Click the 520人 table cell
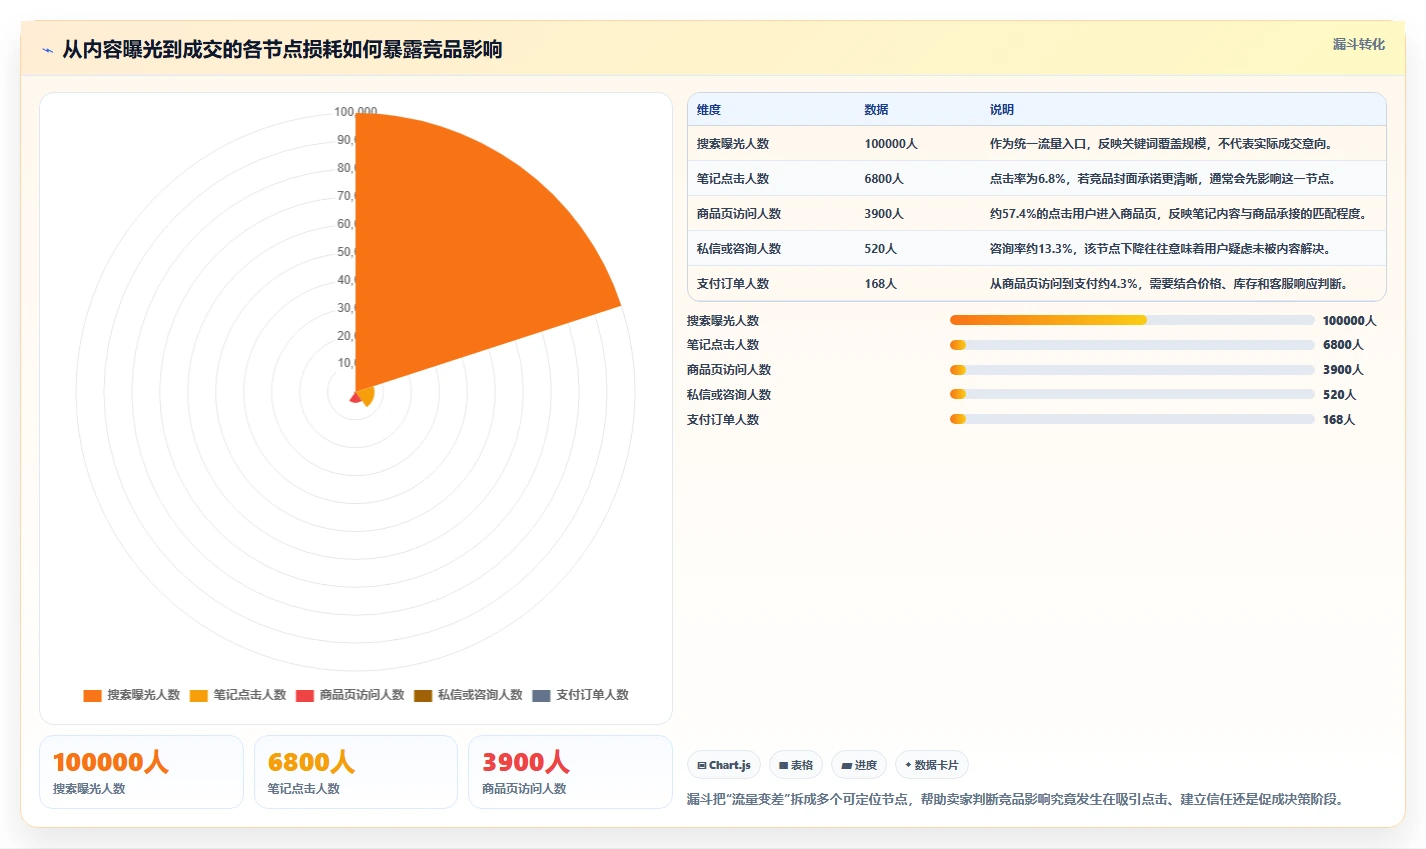 tap(881, 249)
